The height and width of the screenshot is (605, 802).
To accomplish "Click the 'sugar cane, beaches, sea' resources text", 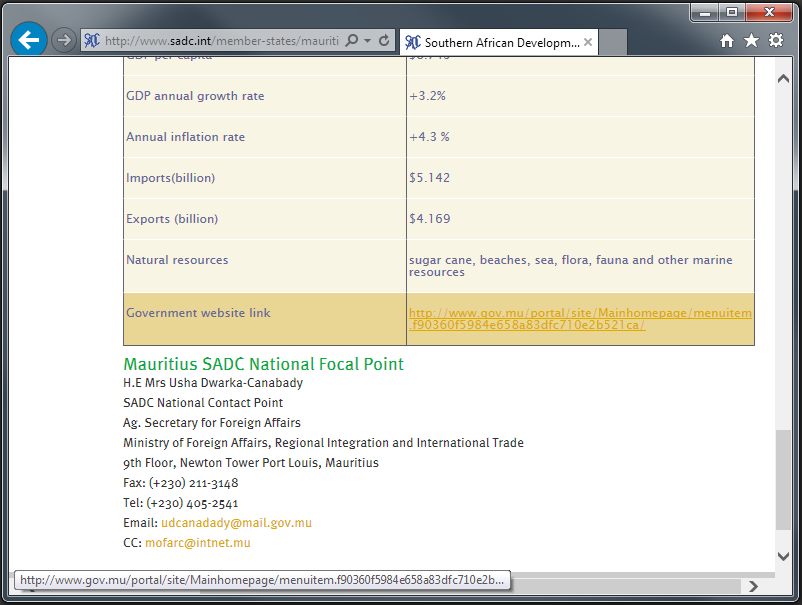I will [570, 266].
